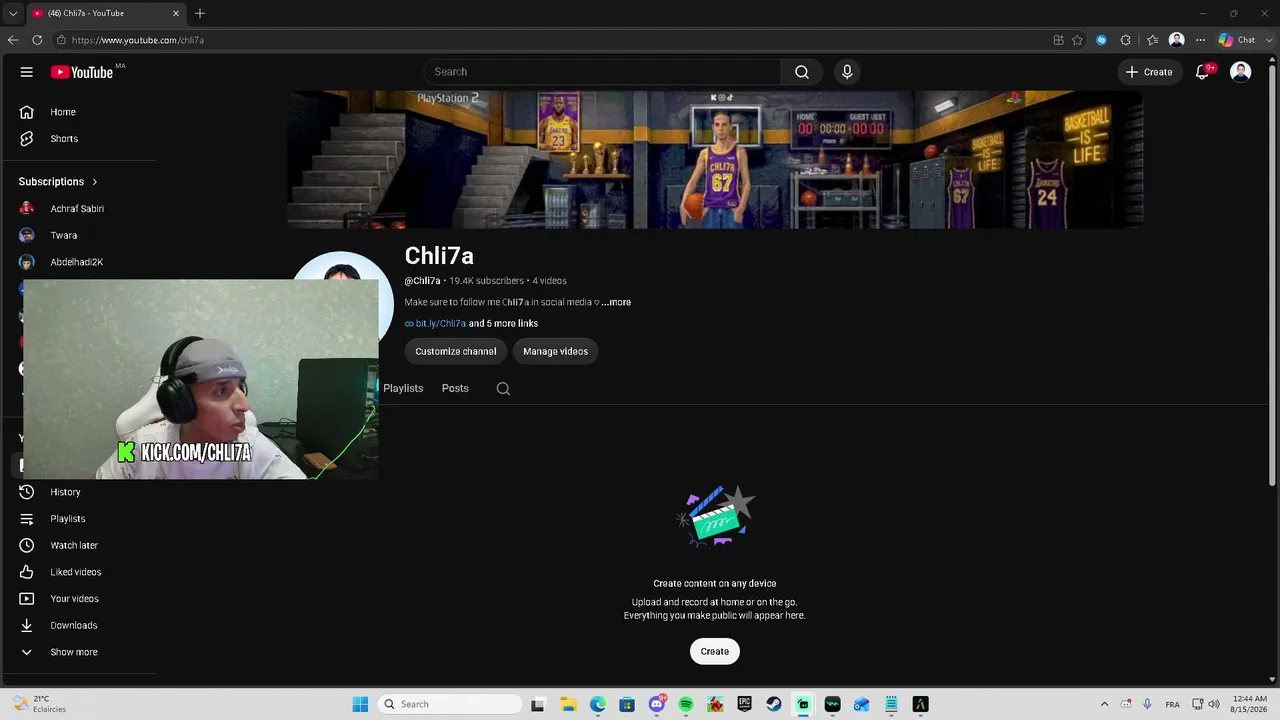
Task: Open the Shazam browser extension
Action: tap(1101, 40)
